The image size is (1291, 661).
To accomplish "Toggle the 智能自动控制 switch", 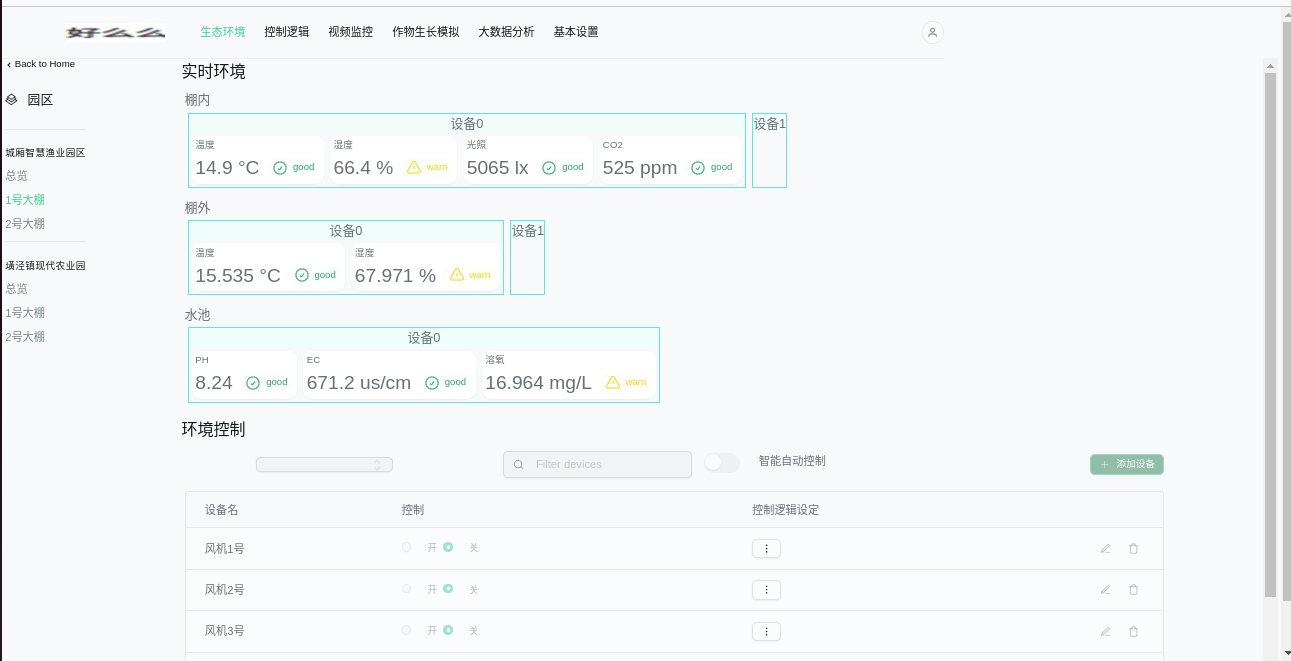I will 722,462.
